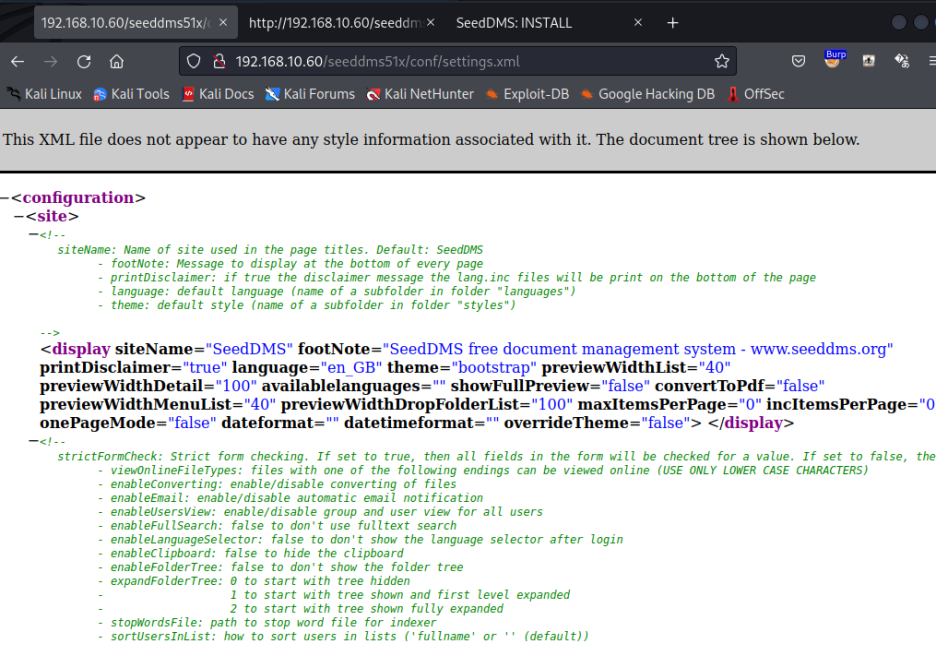Click the display element tag name

point(81,349)
